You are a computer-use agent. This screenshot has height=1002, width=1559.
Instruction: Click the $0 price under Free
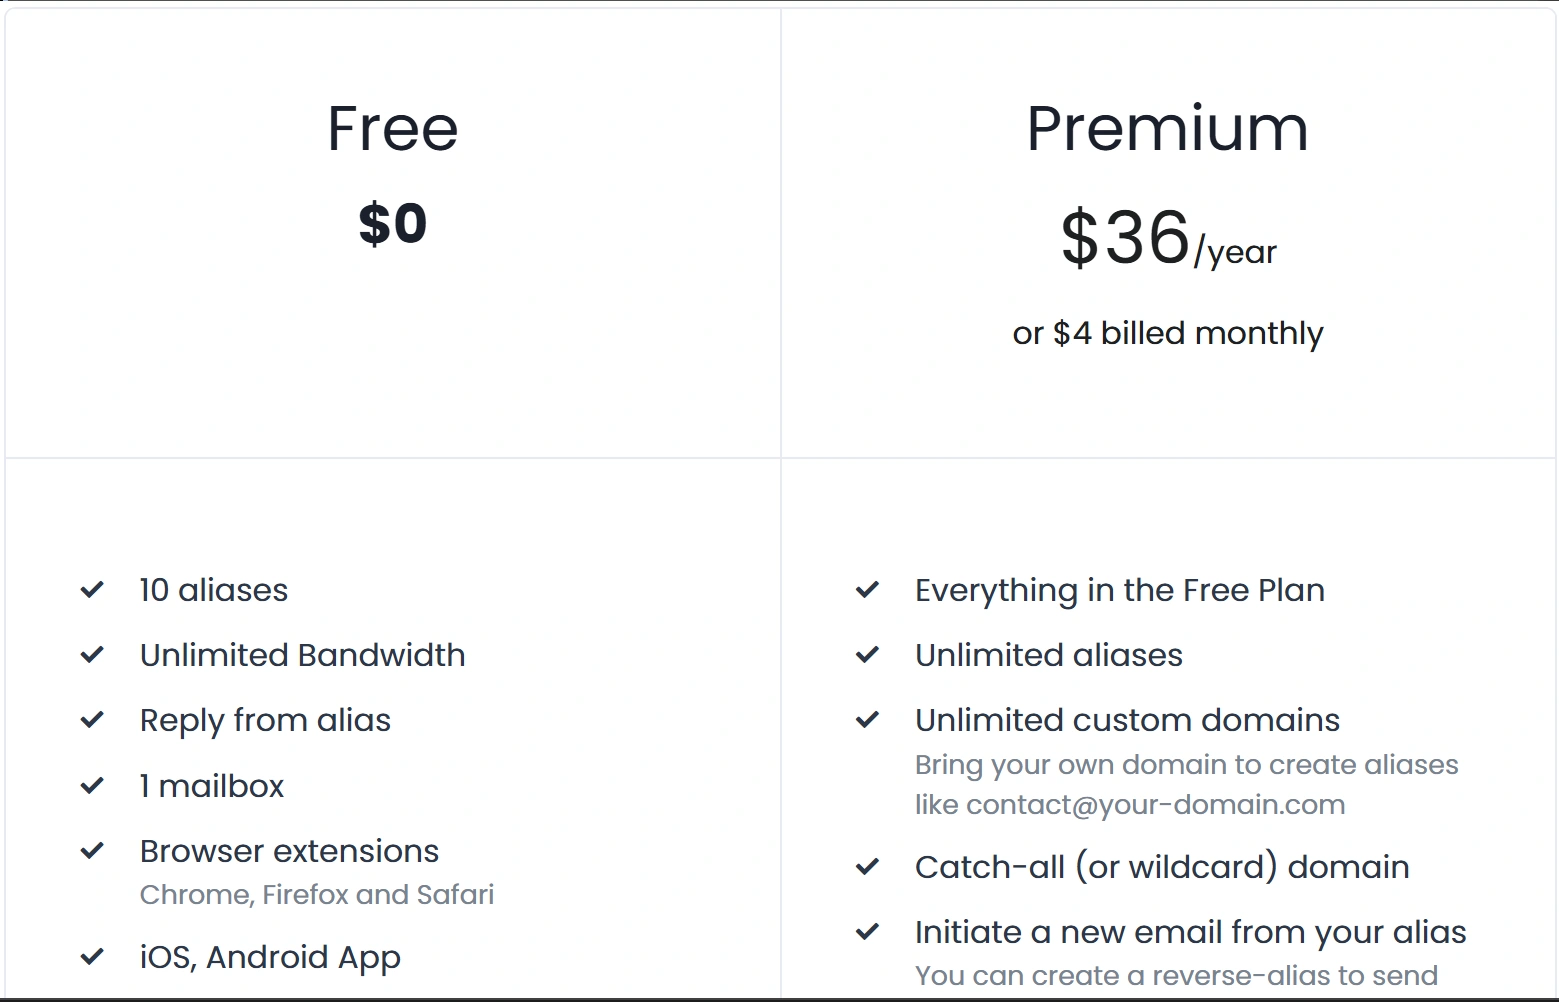click(x=392, y=223)
